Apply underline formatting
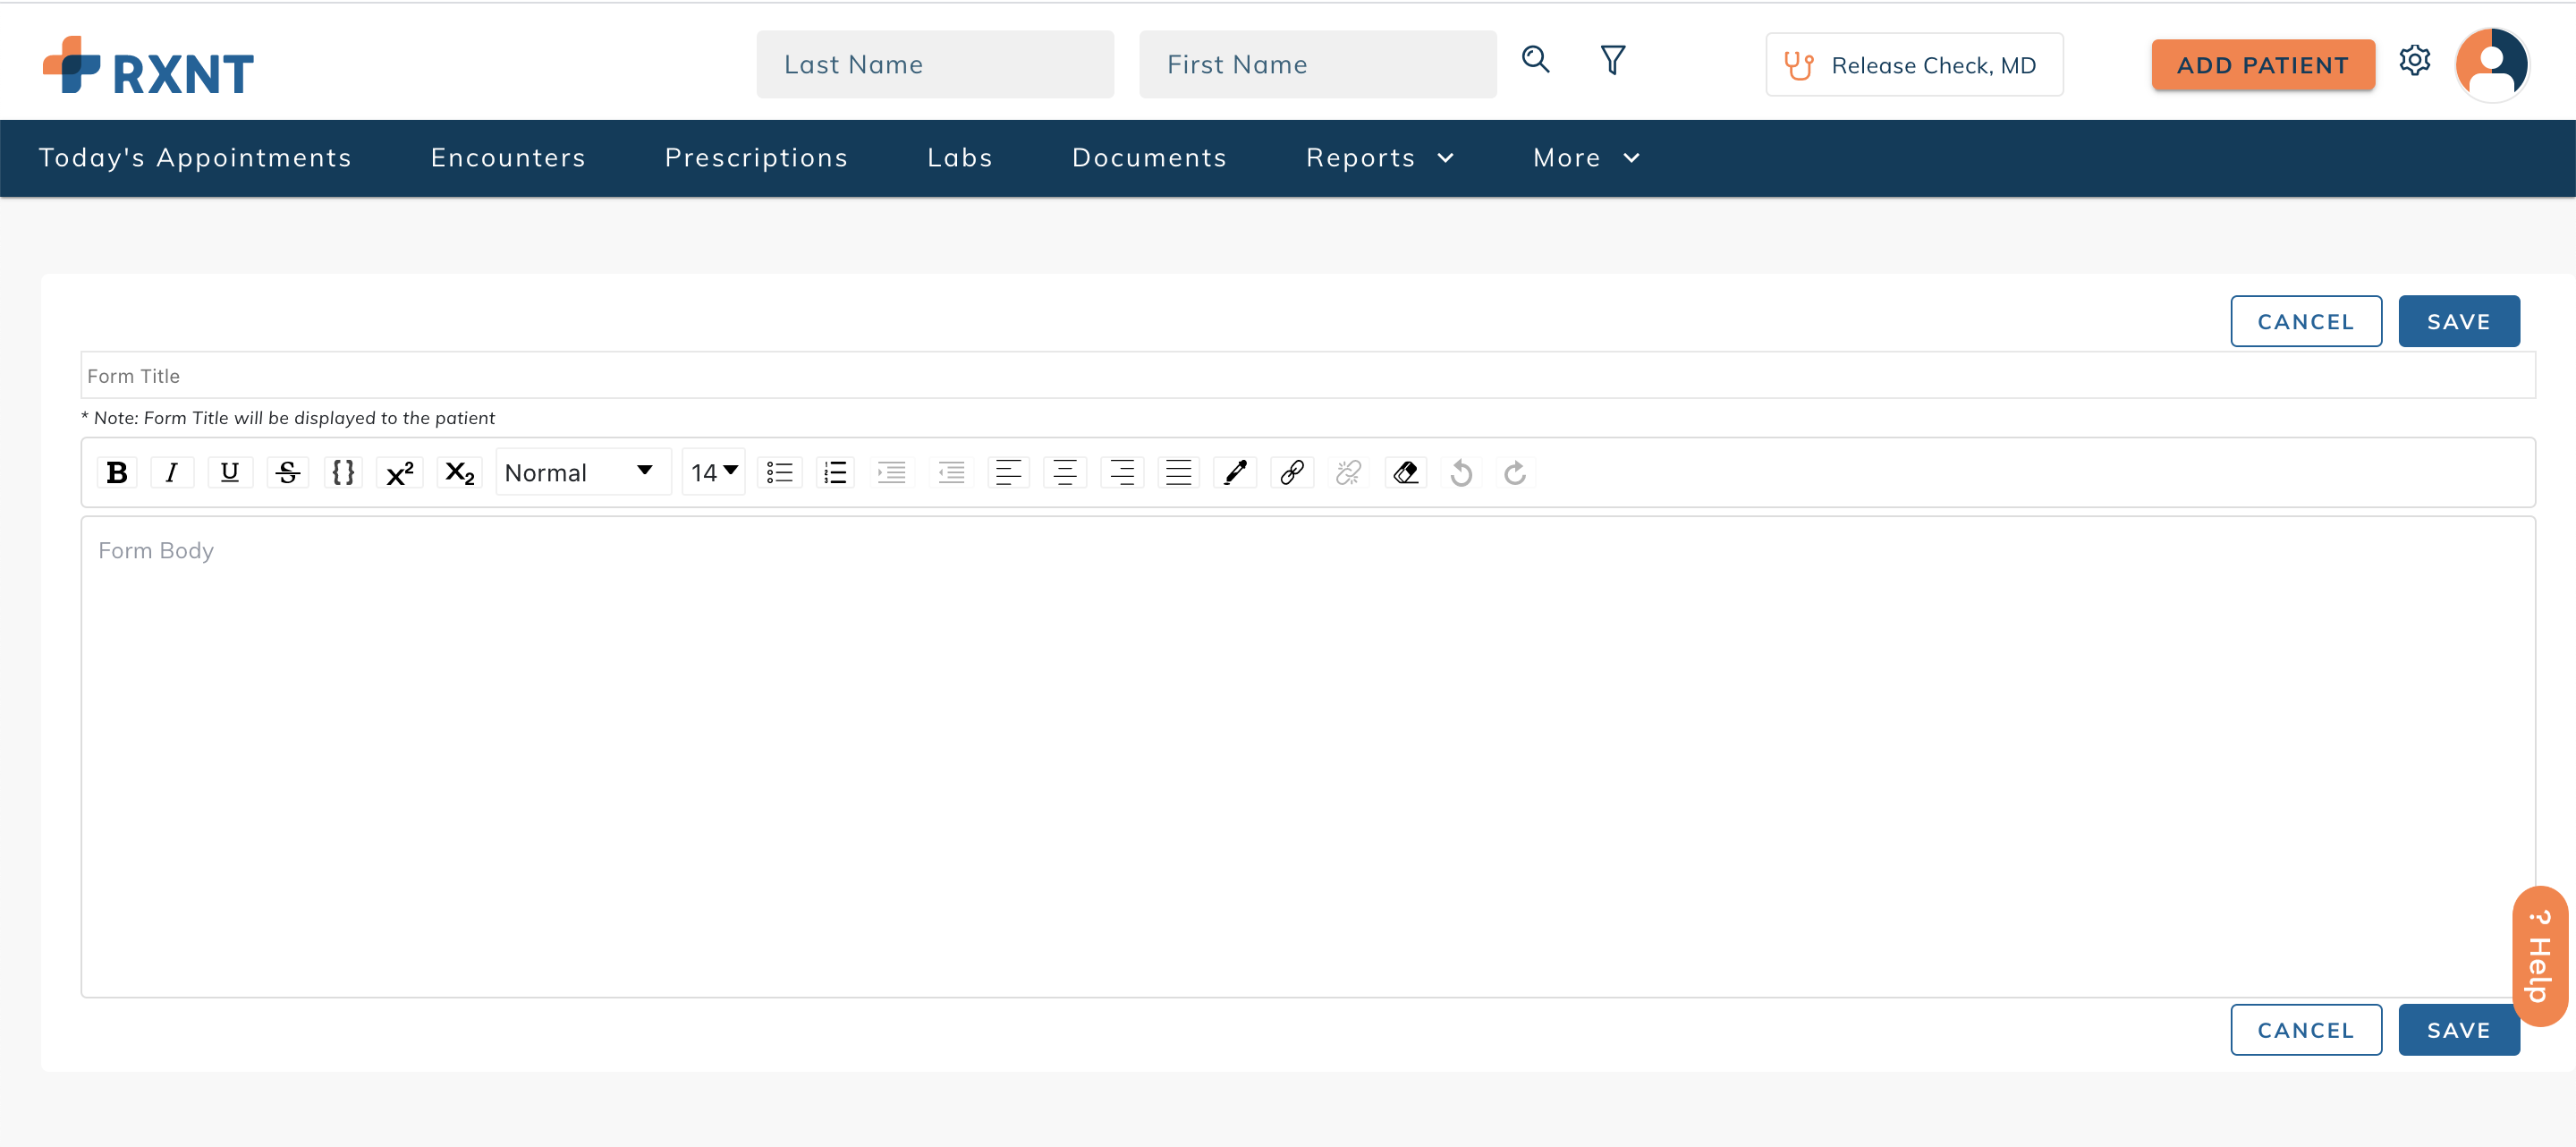This screenshot has height=1147, width=2576. click(229, 472)
